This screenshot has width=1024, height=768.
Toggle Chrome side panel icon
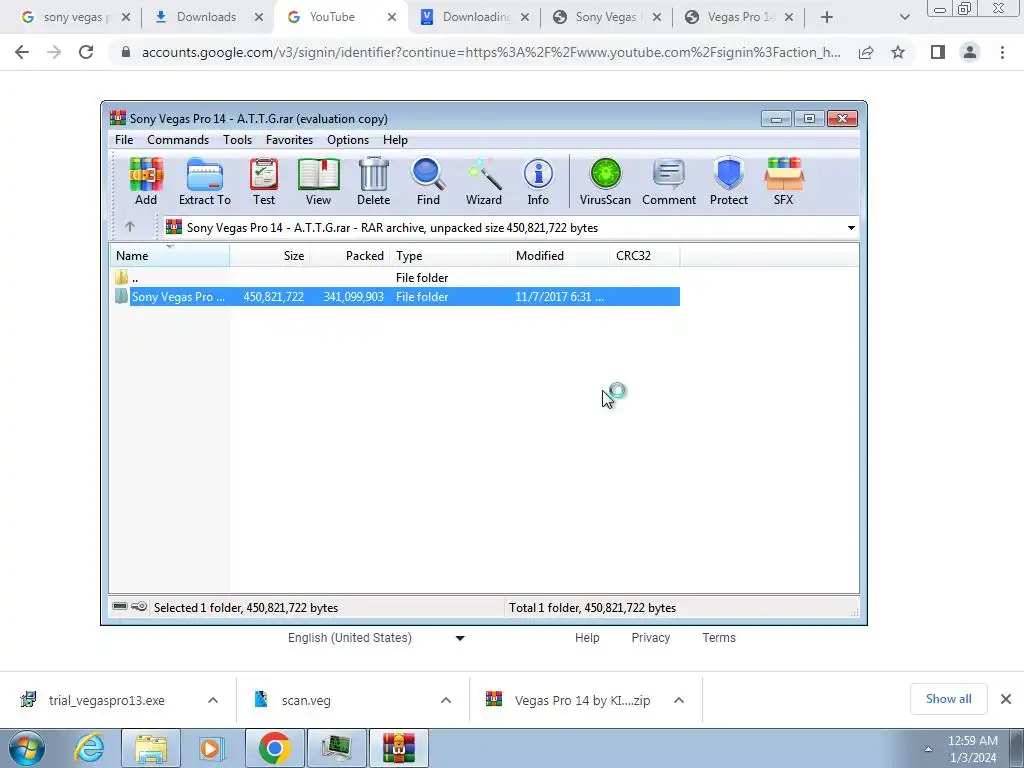(x=938, y=52)
